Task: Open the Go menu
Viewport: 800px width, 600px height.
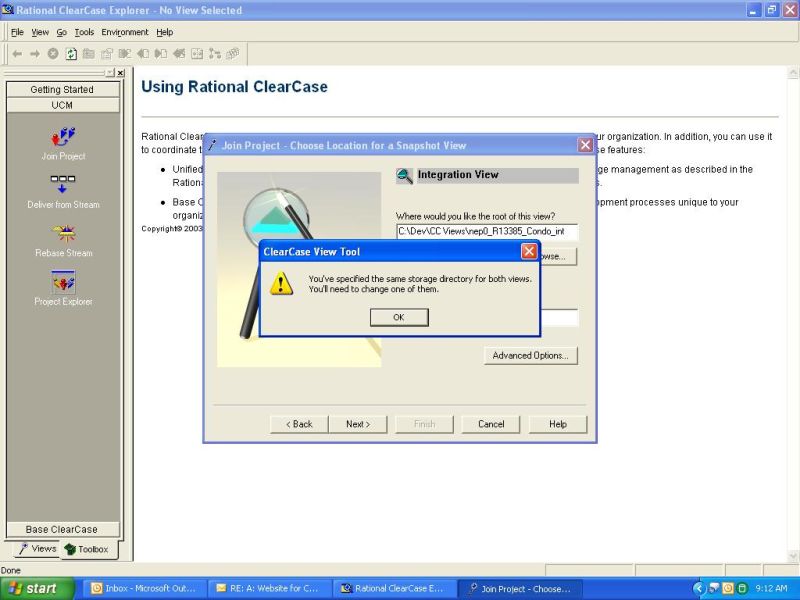Action: click(61, 32)
